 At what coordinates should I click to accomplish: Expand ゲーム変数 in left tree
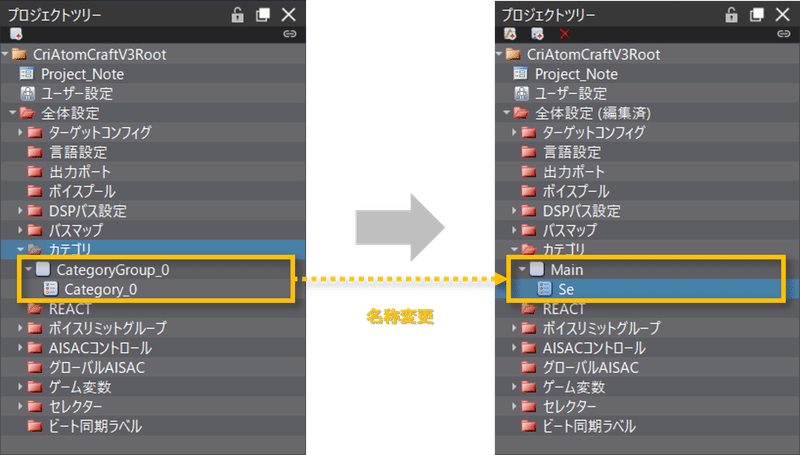point(20,387)
